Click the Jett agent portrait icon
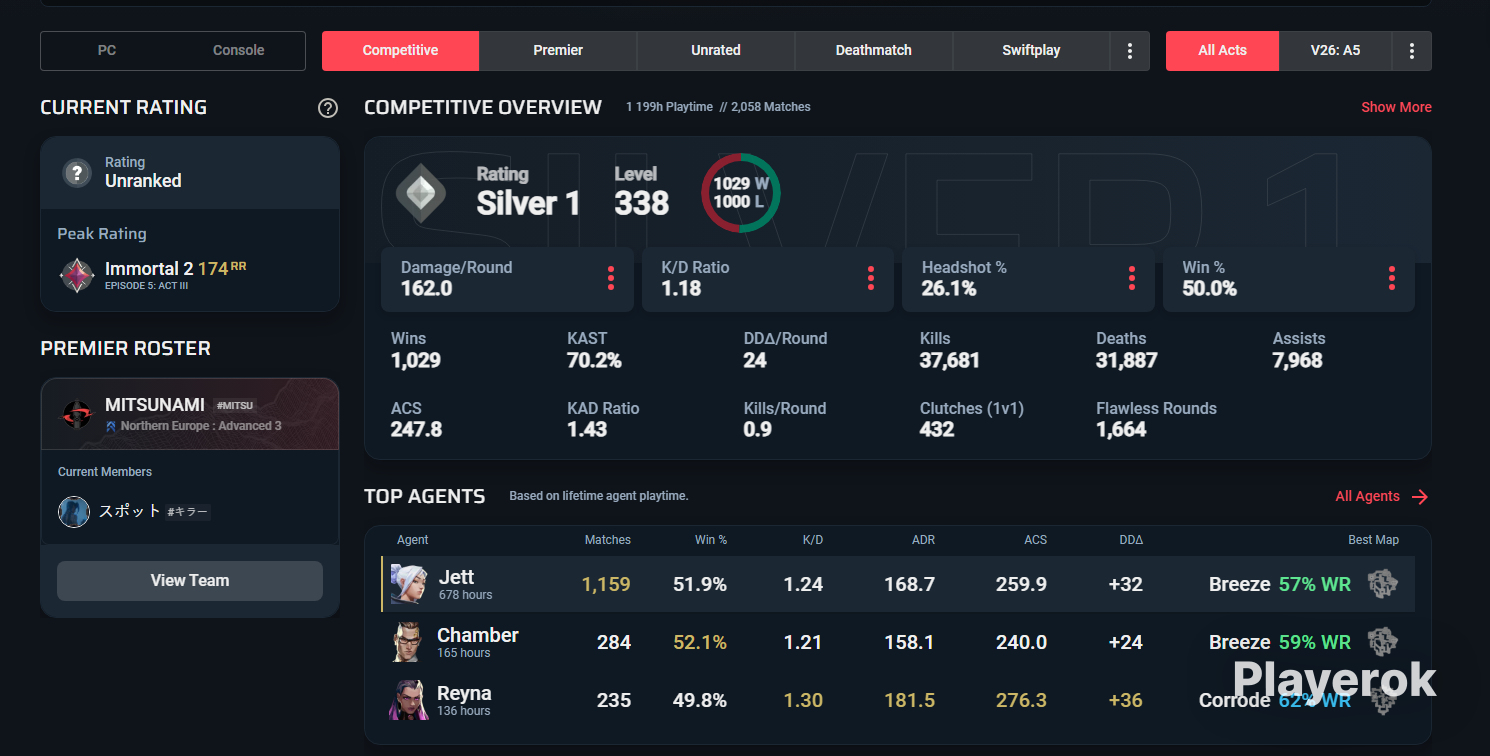Screen dimensions: 1490x756 (x=408, y=584)
